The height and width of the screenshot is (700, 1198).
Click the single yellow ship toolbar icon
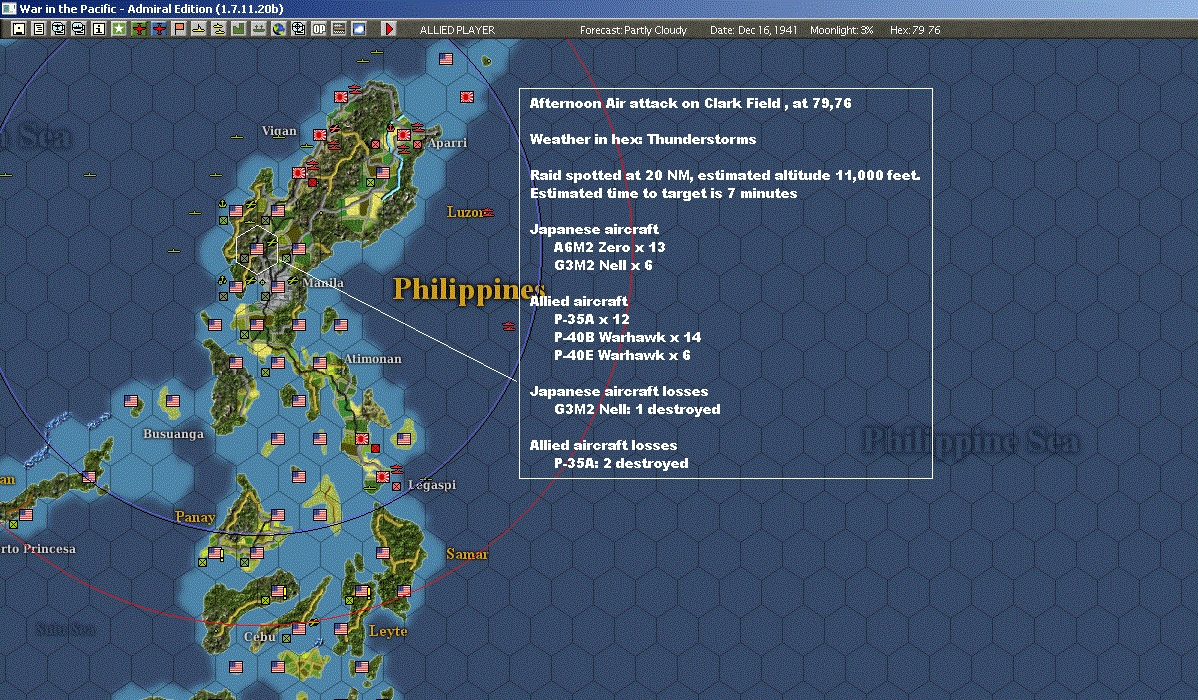[x=199, y=29]
